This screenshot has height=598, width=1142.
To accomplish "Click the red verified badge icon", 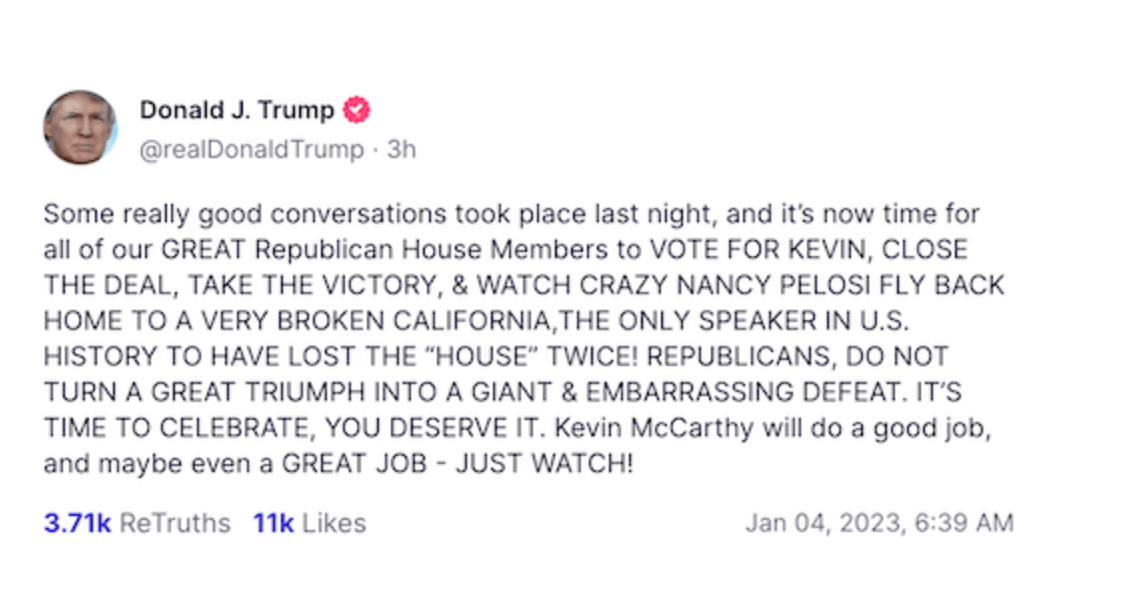I will click(x=356, y=110).
